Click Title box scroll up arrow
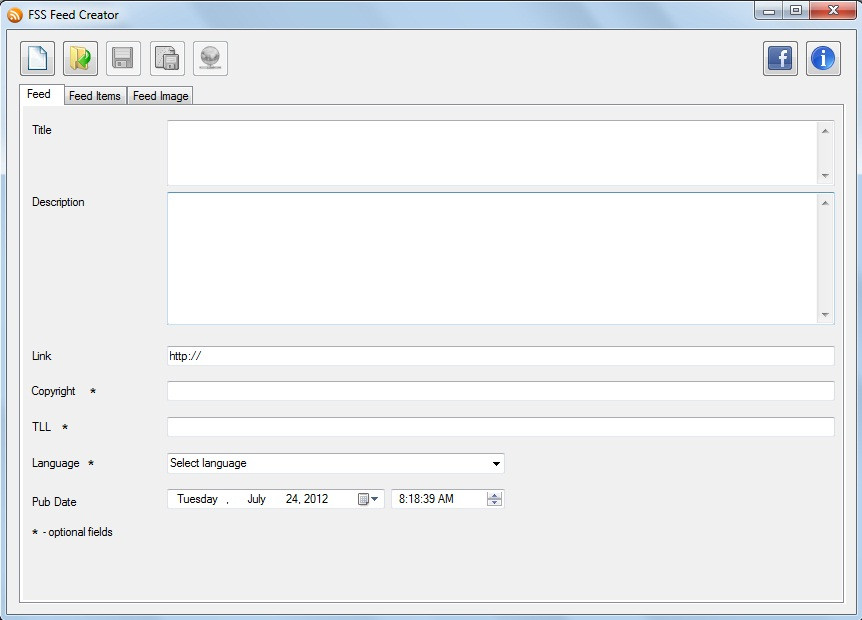The height and width of the screenshot is (620, 862). coord(825,131)
